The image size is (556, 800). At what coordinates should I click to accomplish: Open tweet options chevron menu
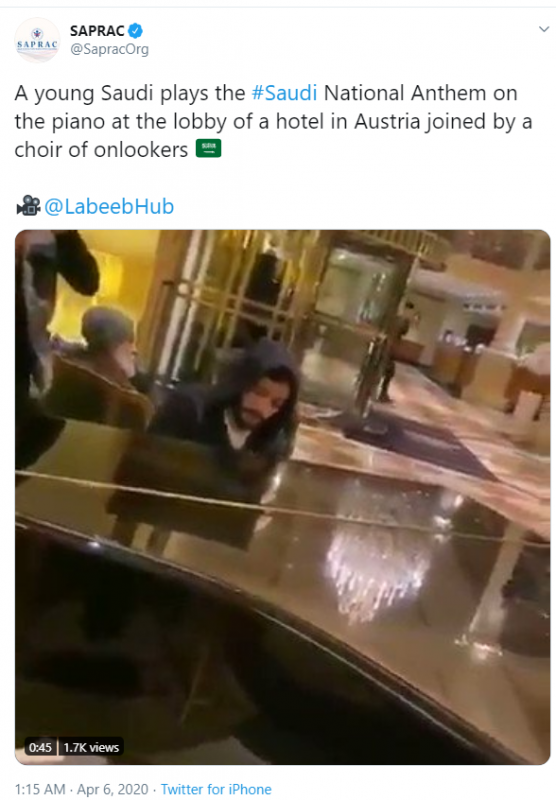click(544, 29)
